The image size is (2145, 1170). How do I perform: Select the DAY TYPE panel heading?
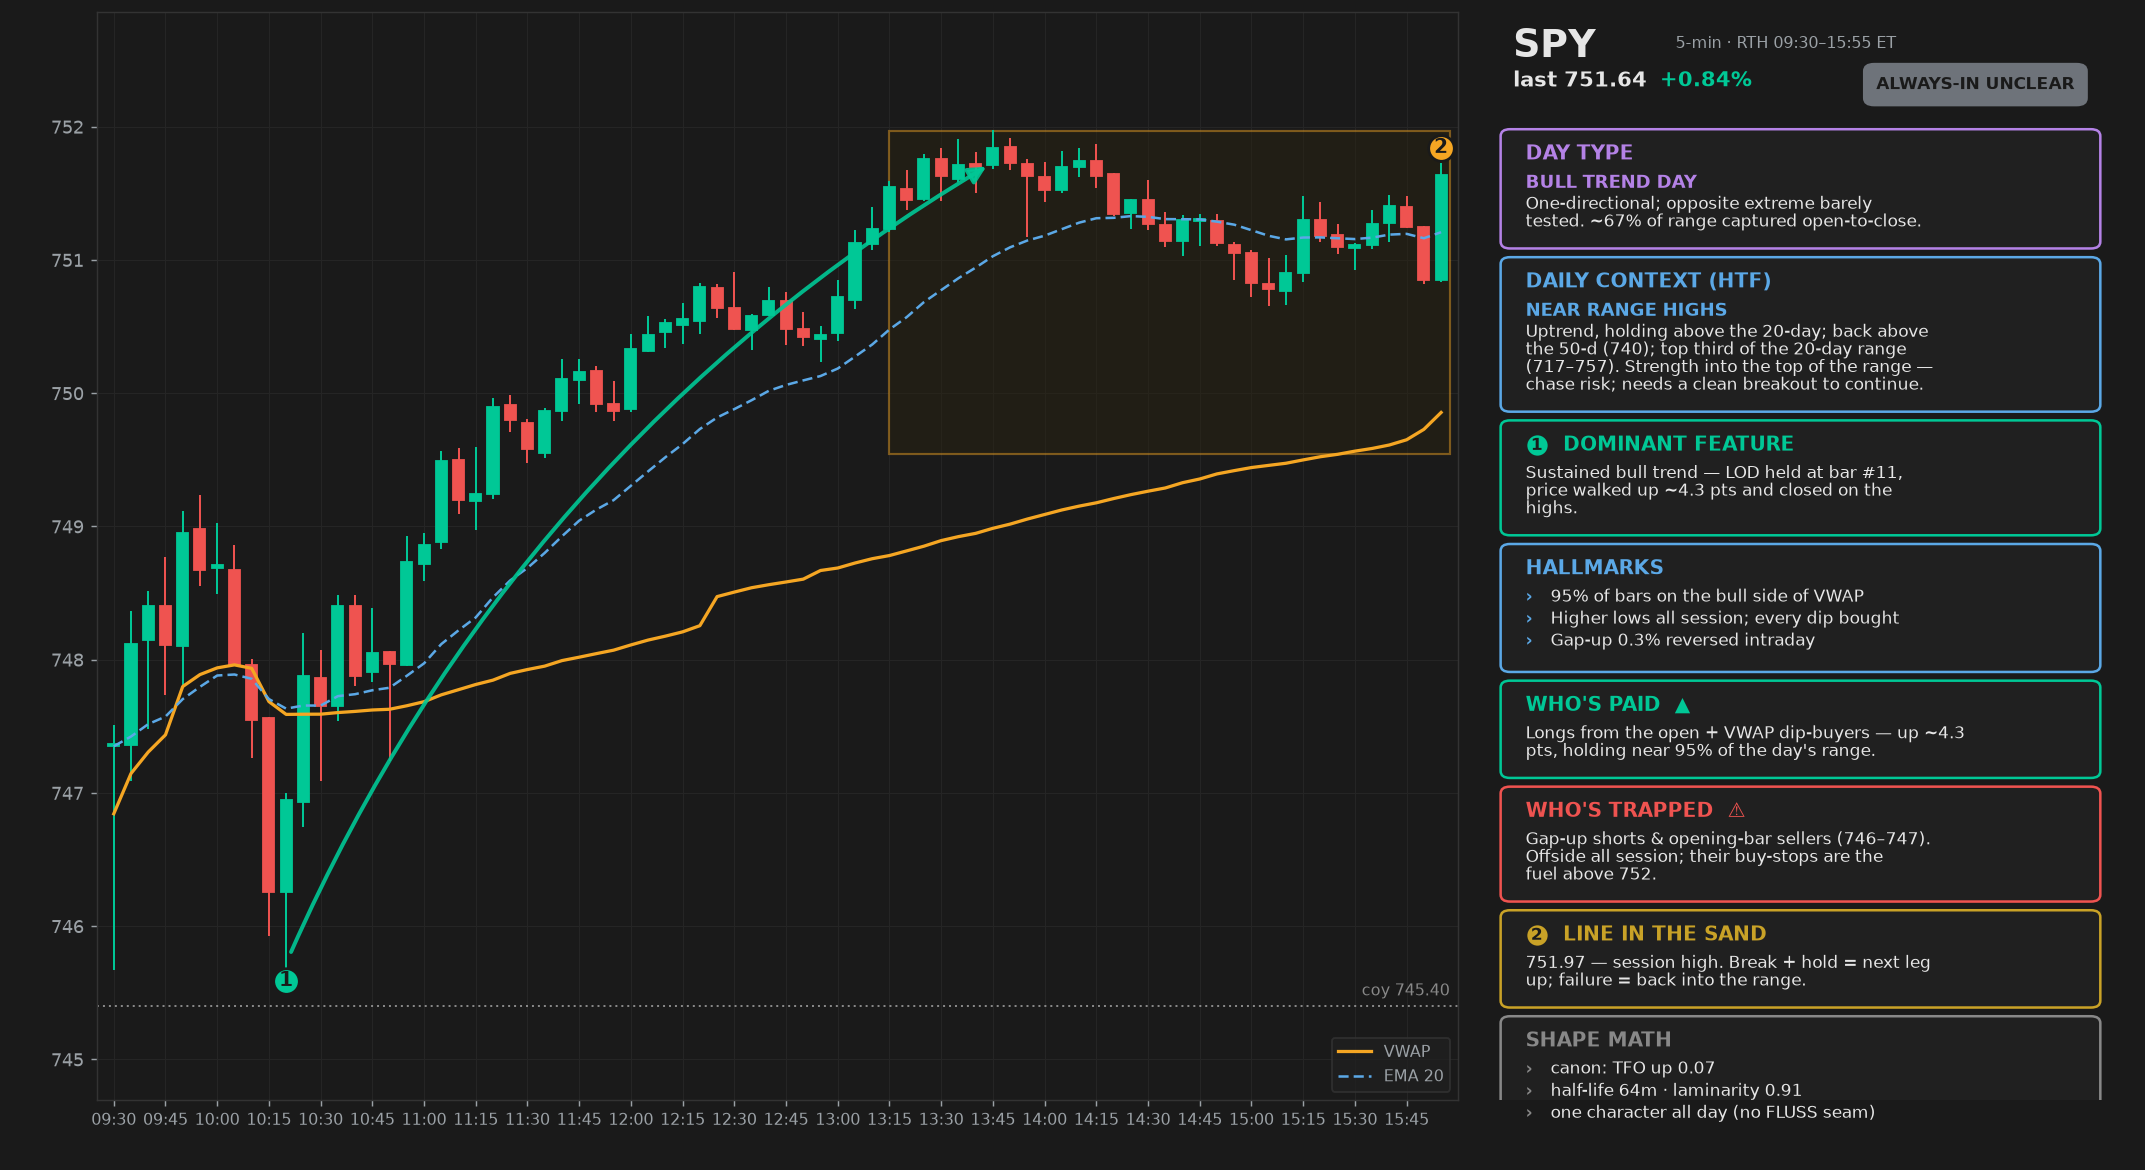(x=1579, y=152)
